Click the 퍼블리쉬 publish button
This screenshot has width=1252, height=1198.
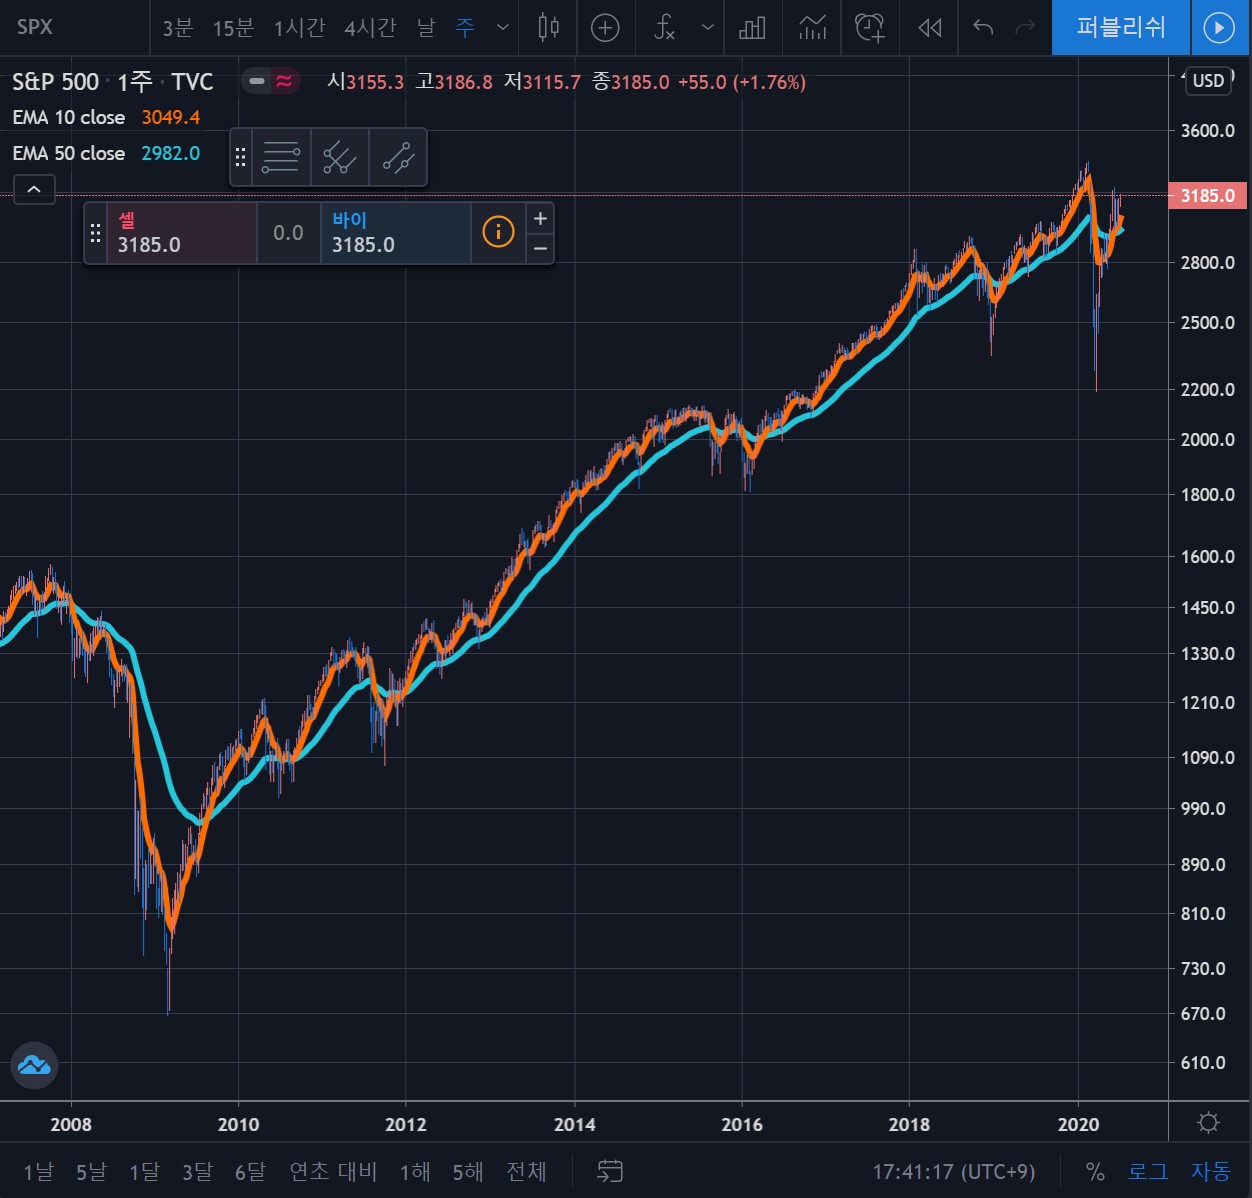[1121, 27]
